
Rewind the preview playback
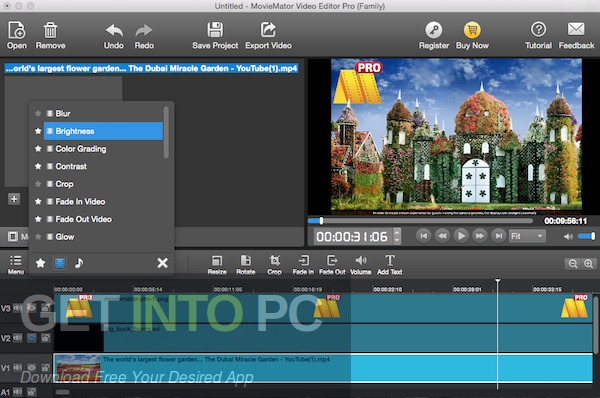click(x=442, y=236)
